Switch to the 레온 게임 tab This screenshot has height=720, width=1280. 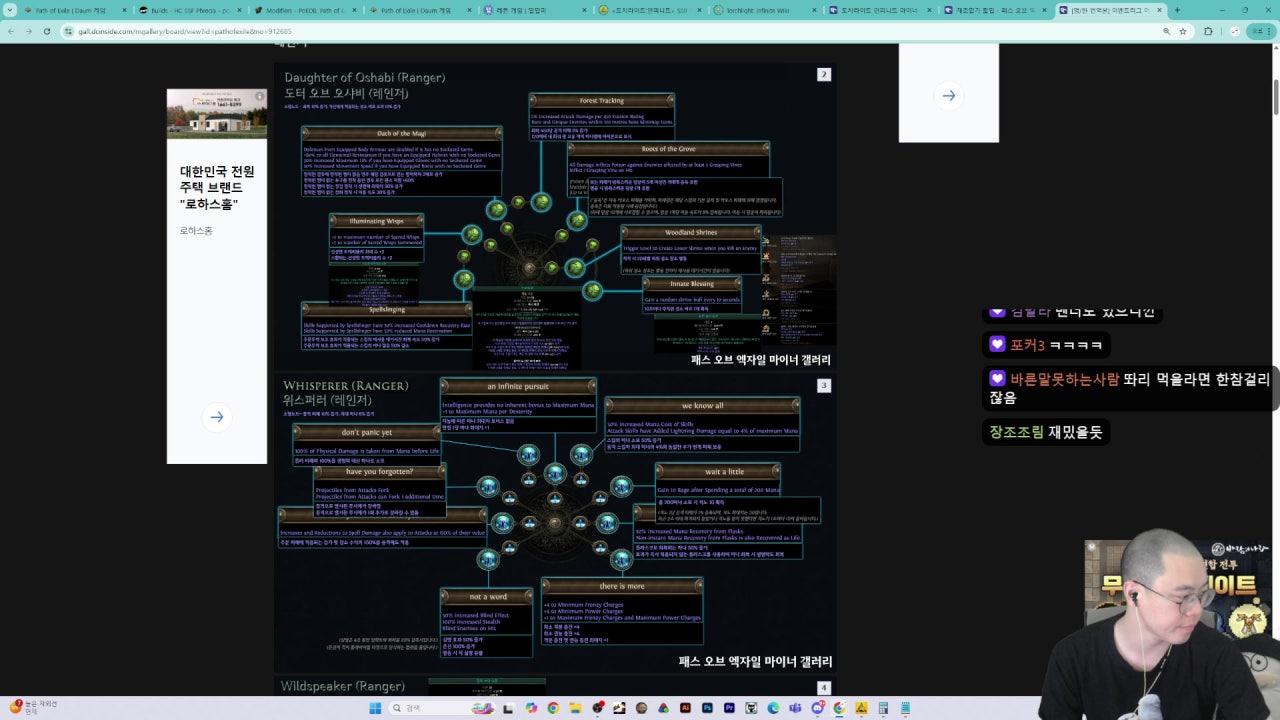click(x=537, y=10)
